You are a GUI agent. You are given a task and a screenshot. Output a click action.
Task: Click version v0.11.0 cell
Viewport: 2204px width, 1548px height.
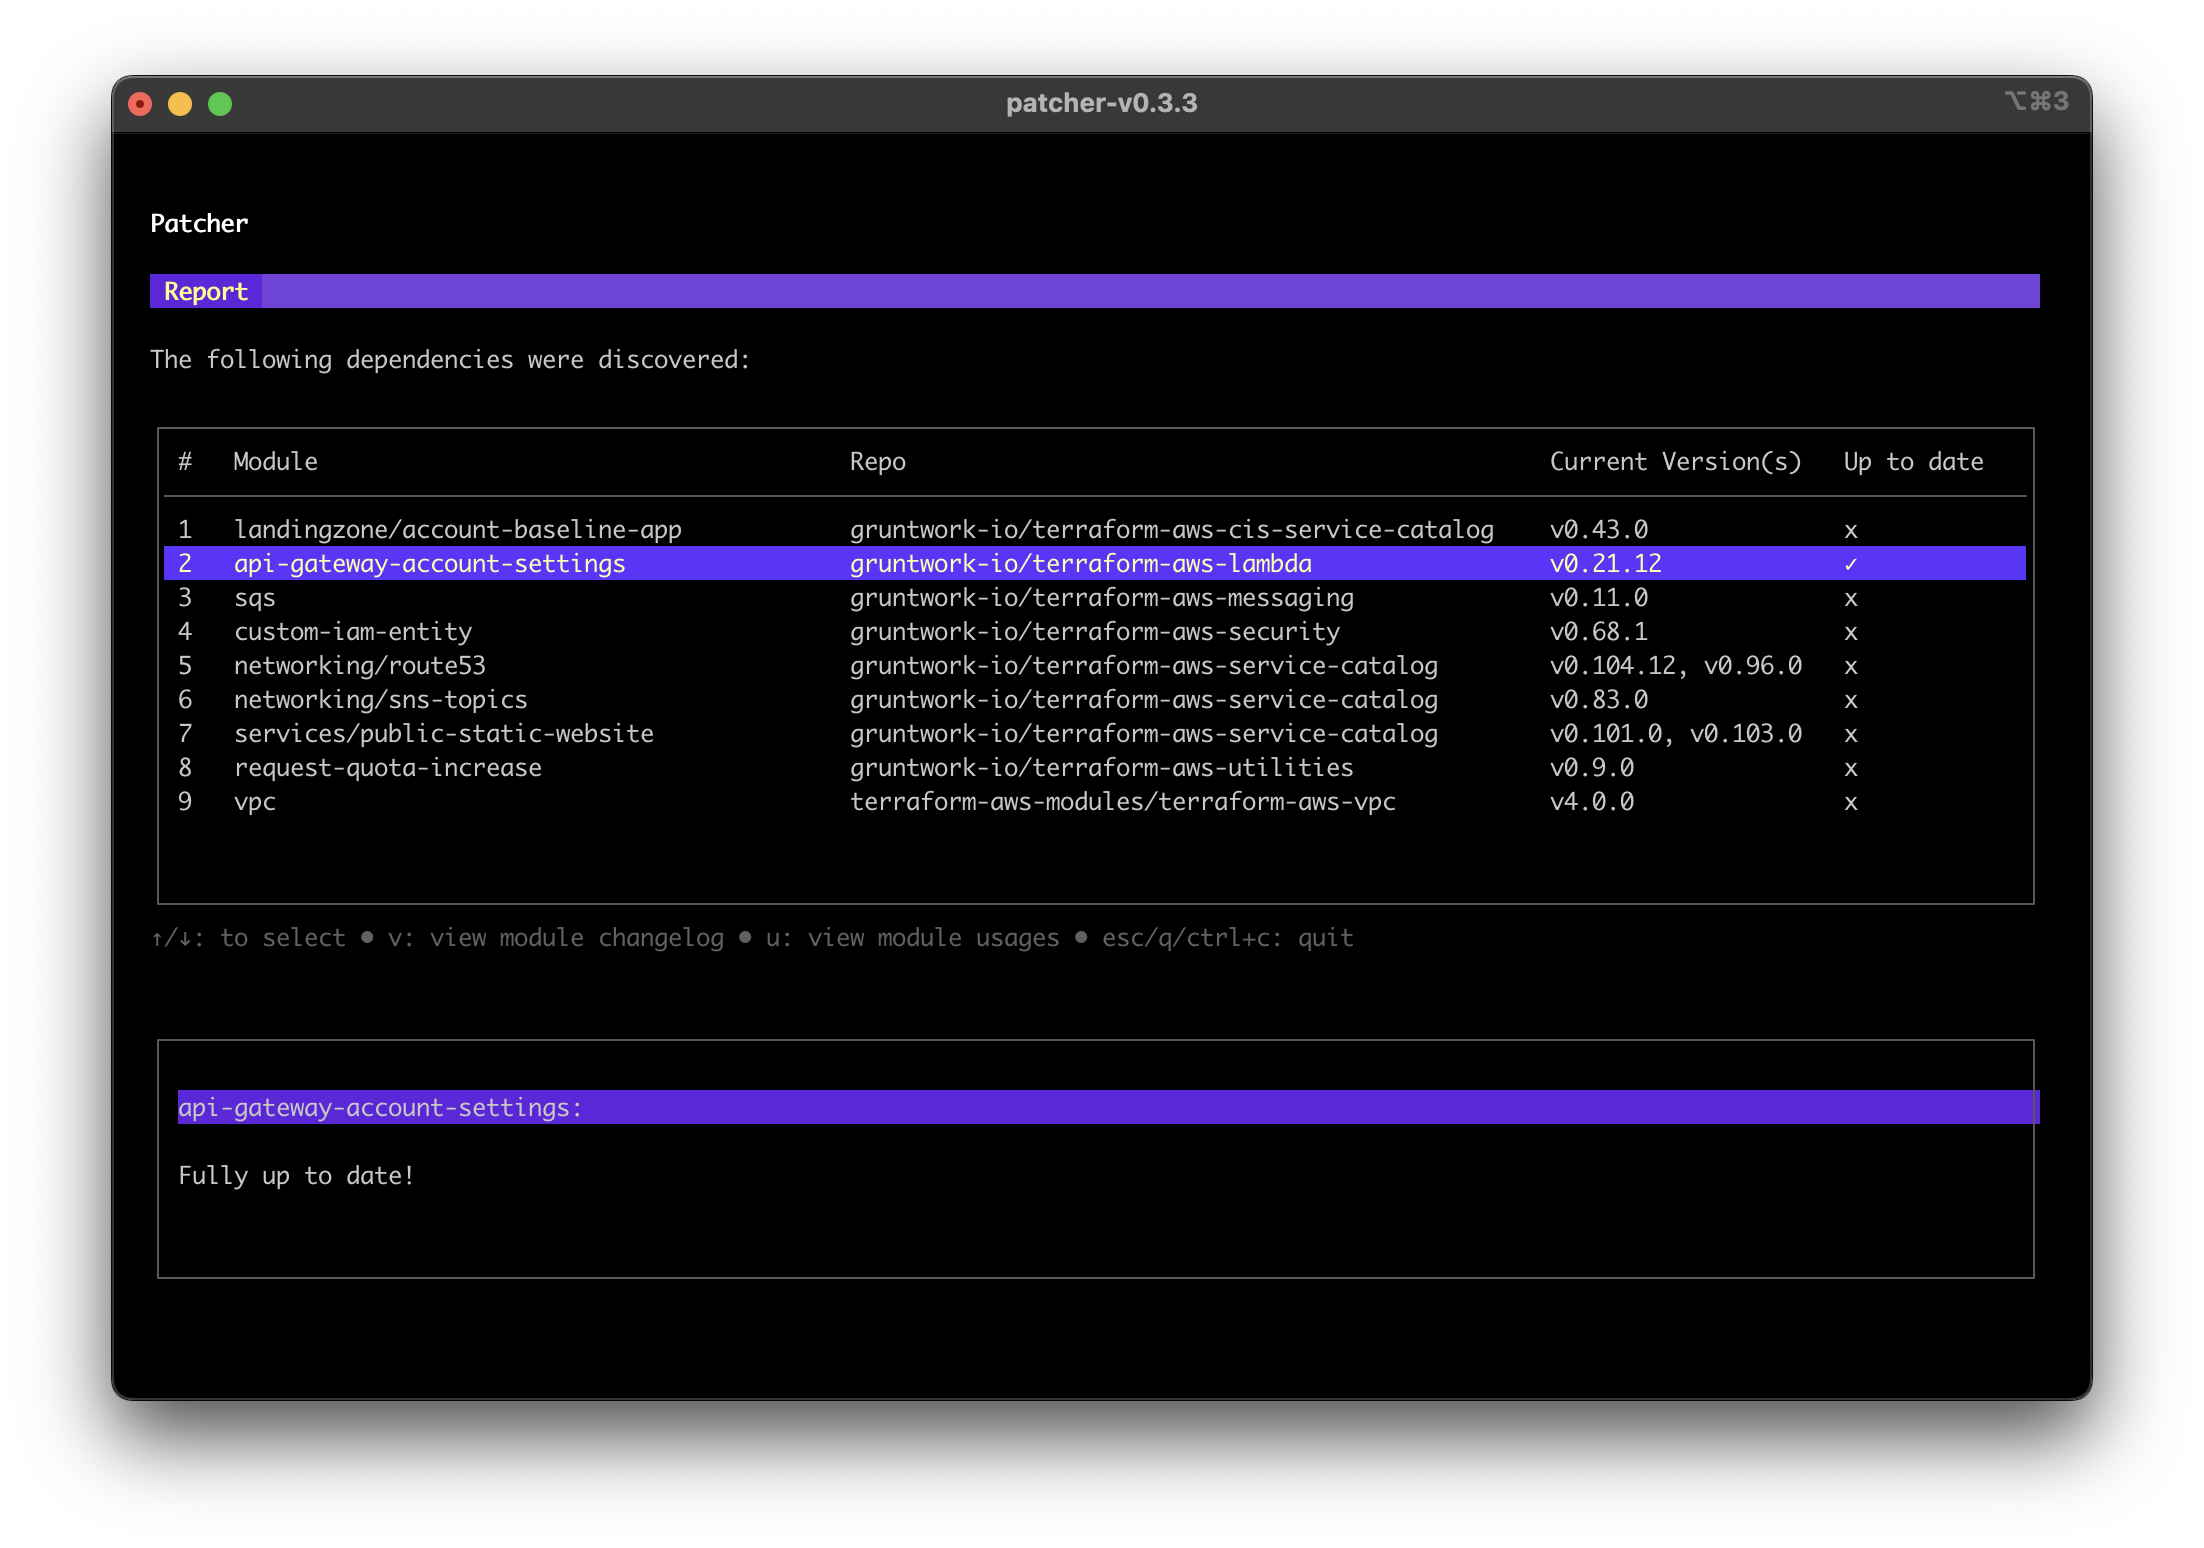pyautogui.click(x=1599, y=597)
